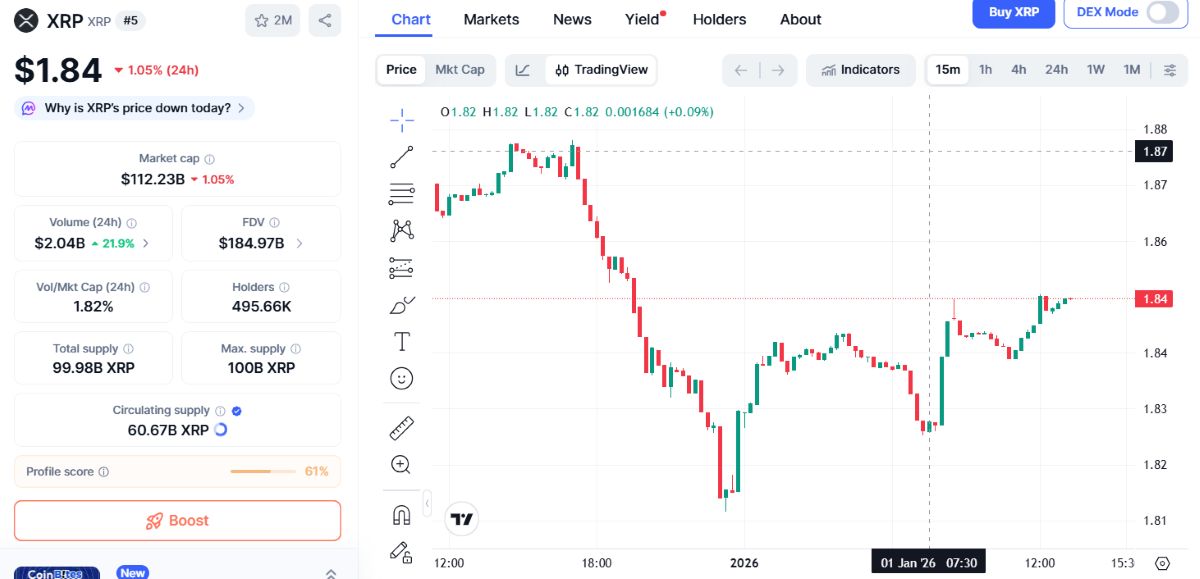Image resolution: width=1200 pixels, height=579 pixels.
Task: Switch to the Markets tab
Action: (491, 19)
